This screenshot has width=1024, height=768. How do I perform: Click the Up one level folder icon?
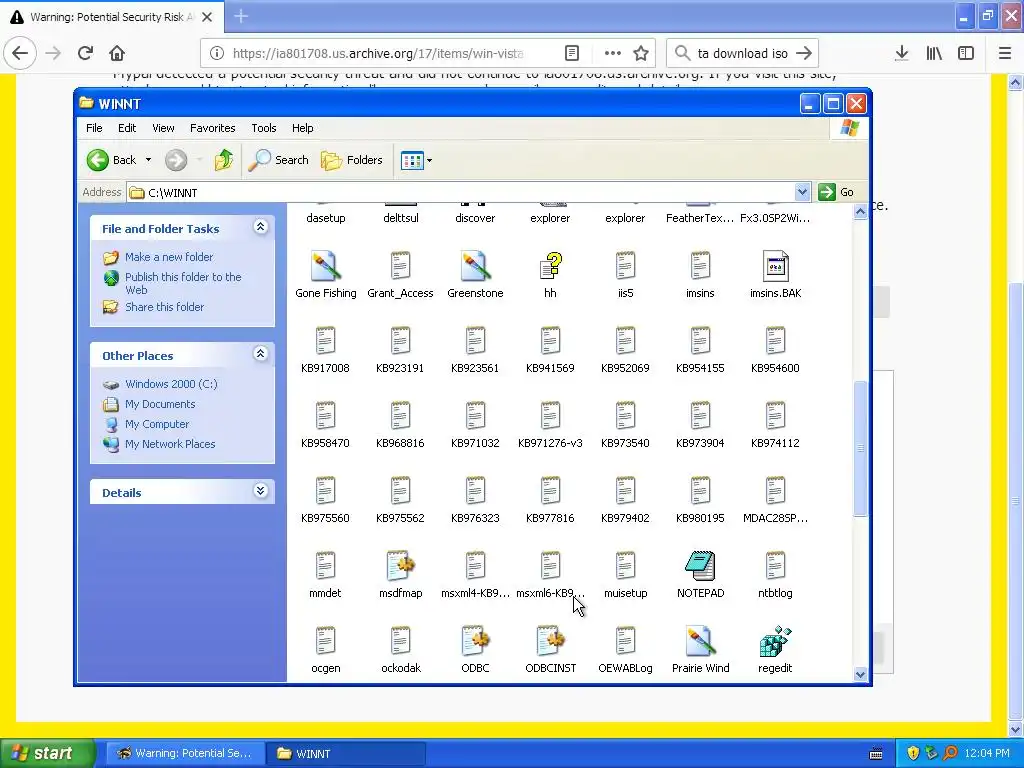[x=223, y=160]
